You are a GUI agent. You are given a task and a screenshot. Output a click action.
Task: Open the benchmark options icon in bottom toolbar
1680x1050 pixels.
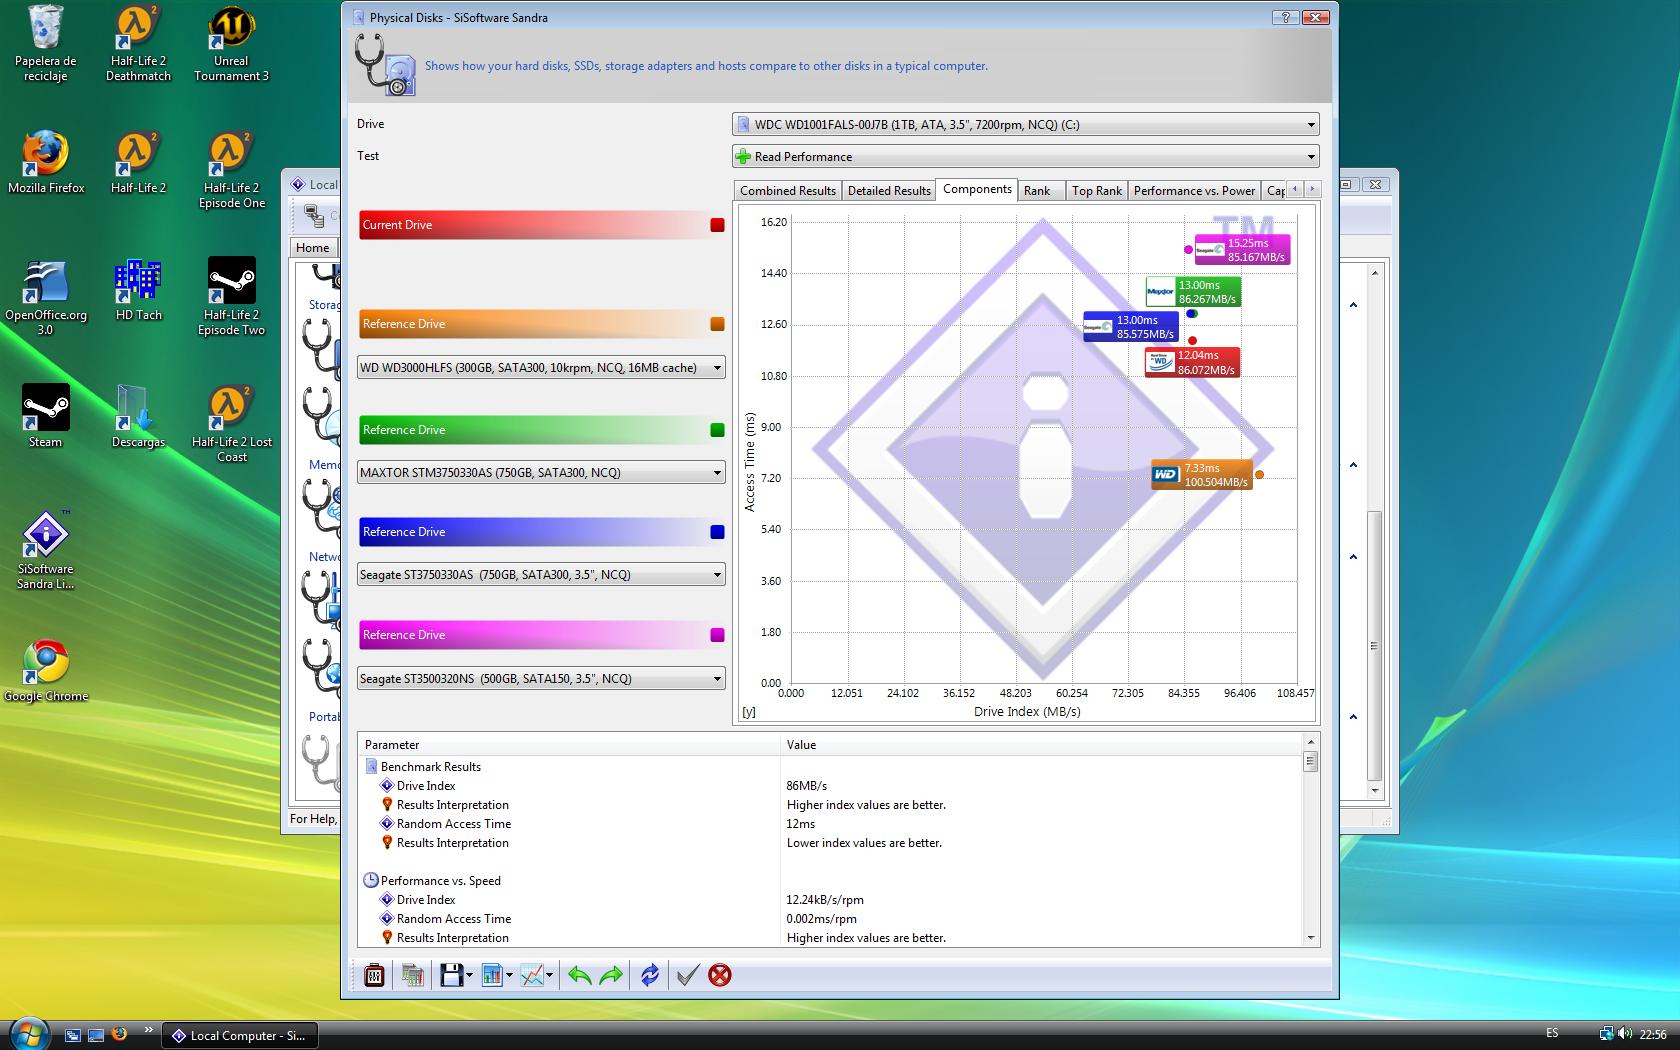tap(374, 975)
